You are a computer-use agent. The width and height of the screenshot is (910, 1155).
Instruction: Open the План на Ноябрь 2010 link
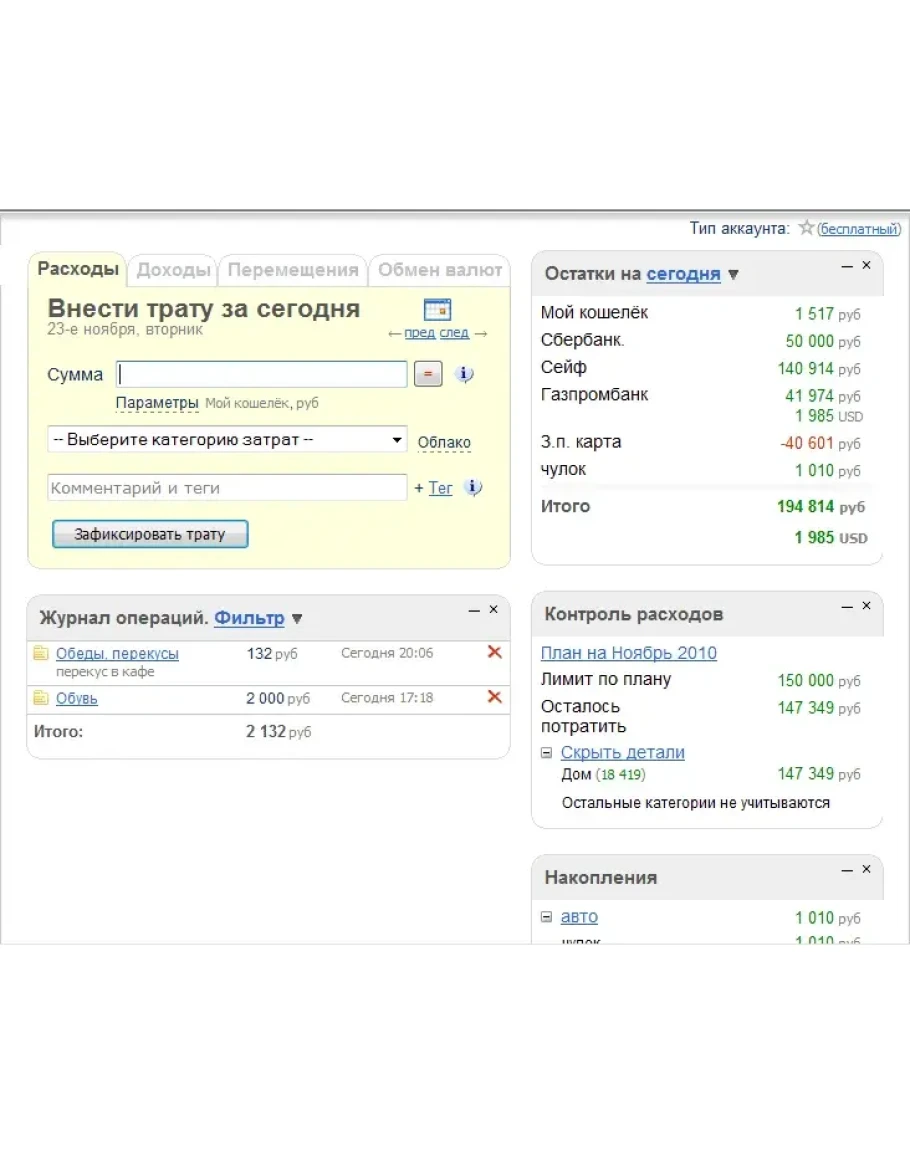[628, 653]
